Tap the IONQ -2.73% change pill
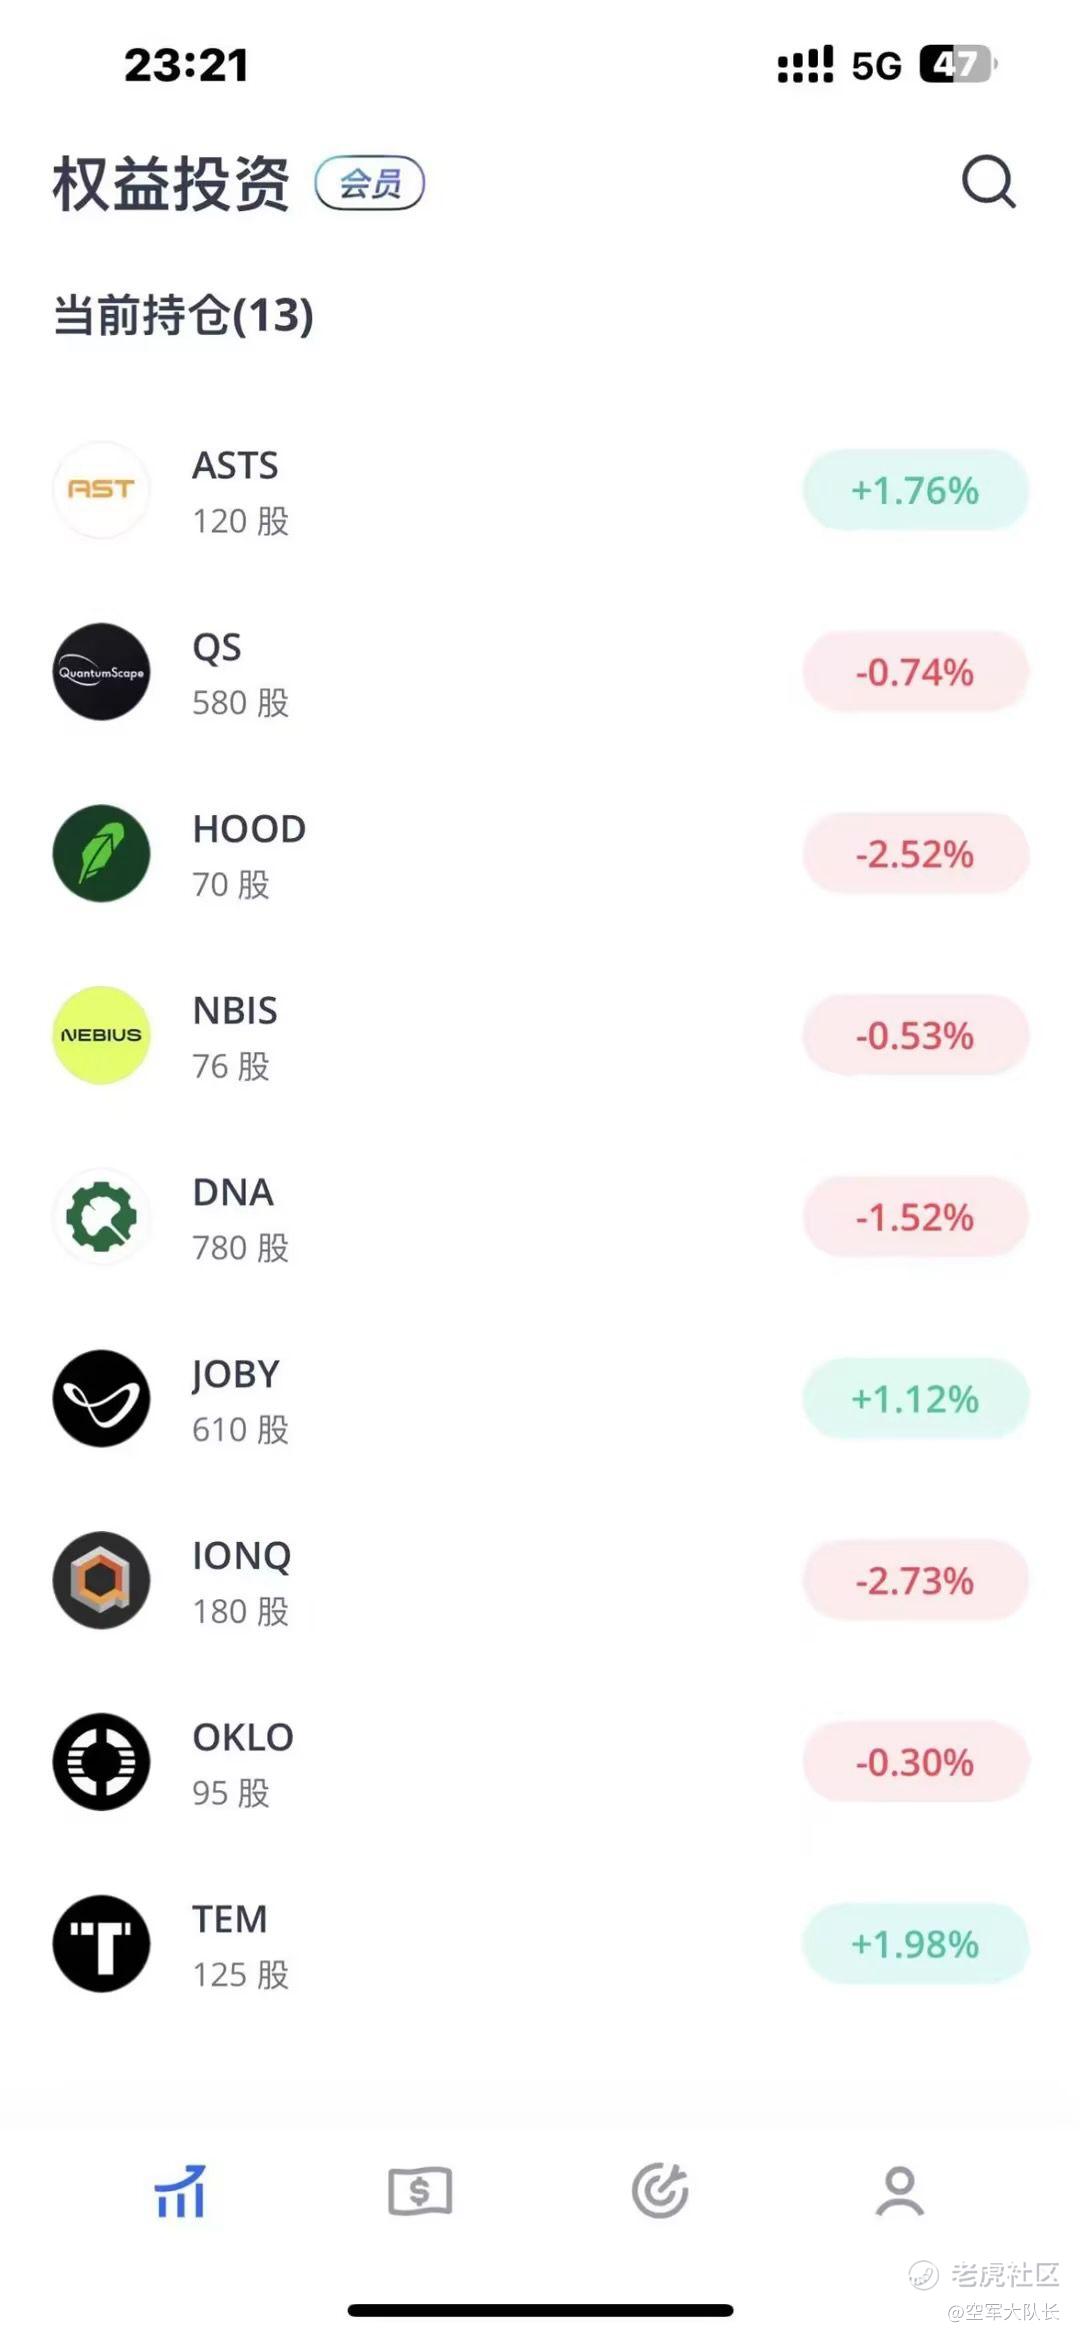The width and height of the screenshot is (1080, 2337). click(x=915, y=1580)
